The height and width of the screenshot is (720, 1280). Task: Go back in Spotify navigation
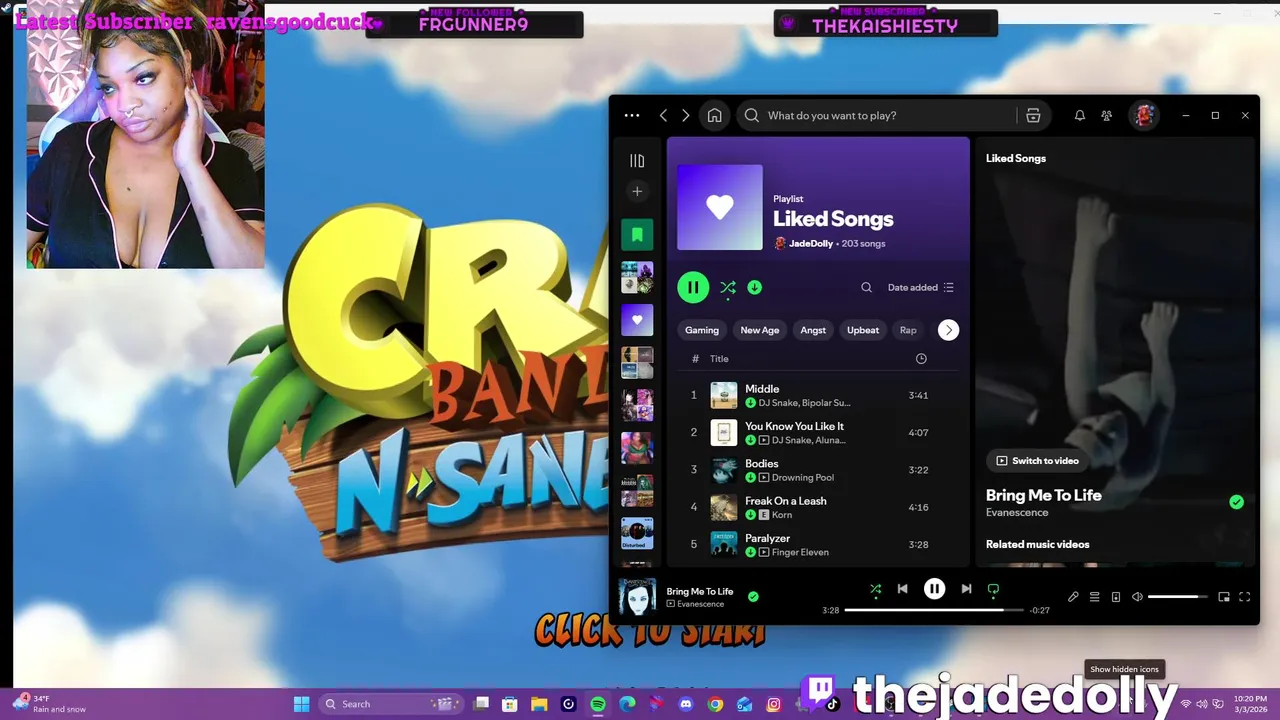pyautogui.click(x=663, y=115)
